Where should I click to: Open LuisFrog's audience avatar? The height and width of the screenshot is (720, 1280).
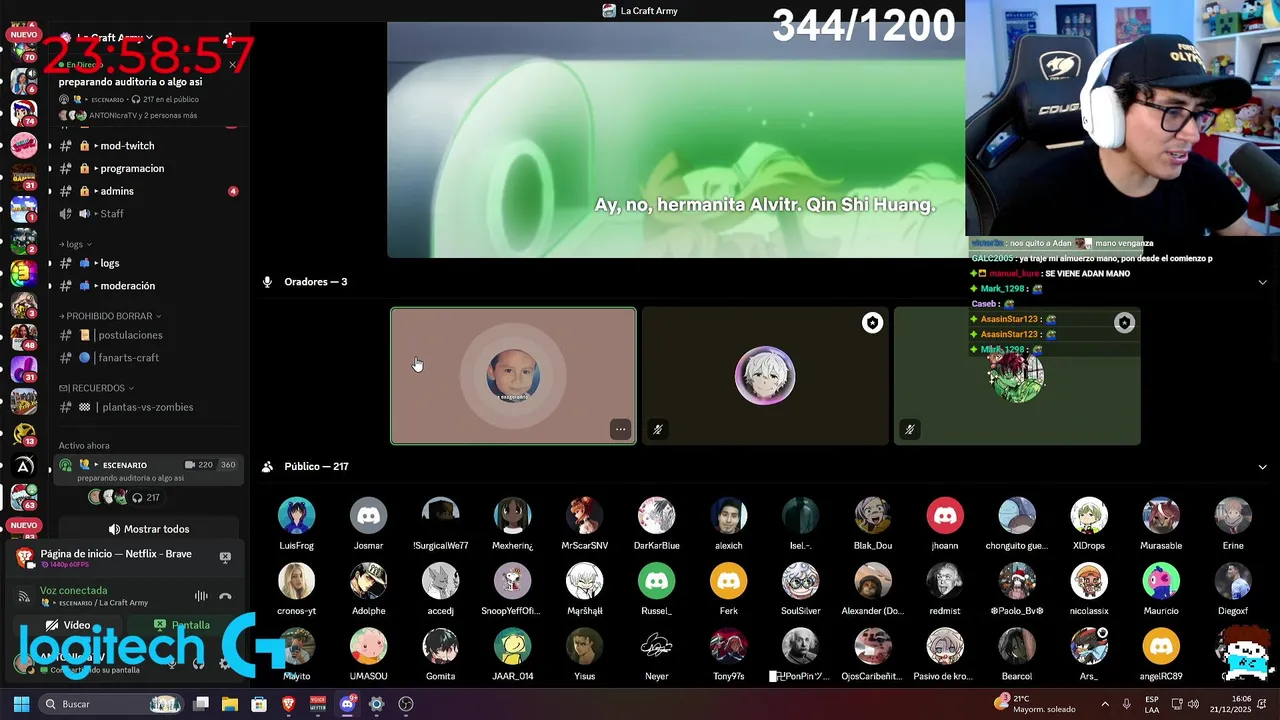pyautogui.click(x=296, y=516)
